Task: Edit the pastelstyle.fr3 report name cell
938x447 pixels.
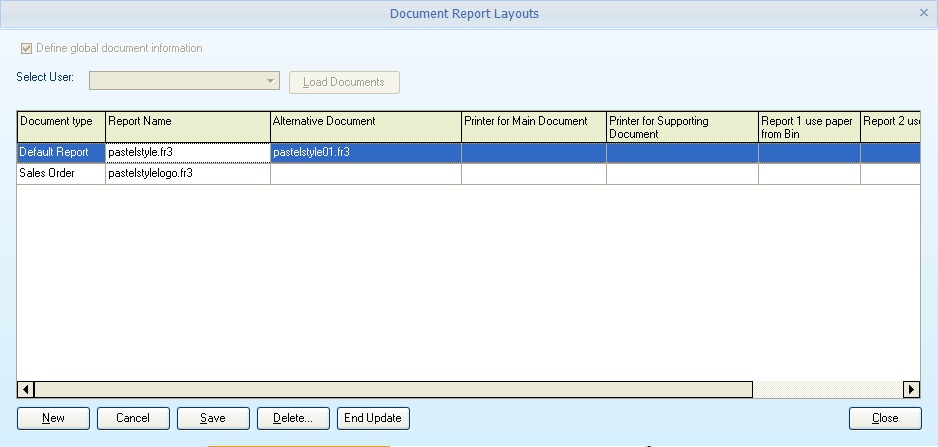Action: pyautogui.click(x=187, y=152)
